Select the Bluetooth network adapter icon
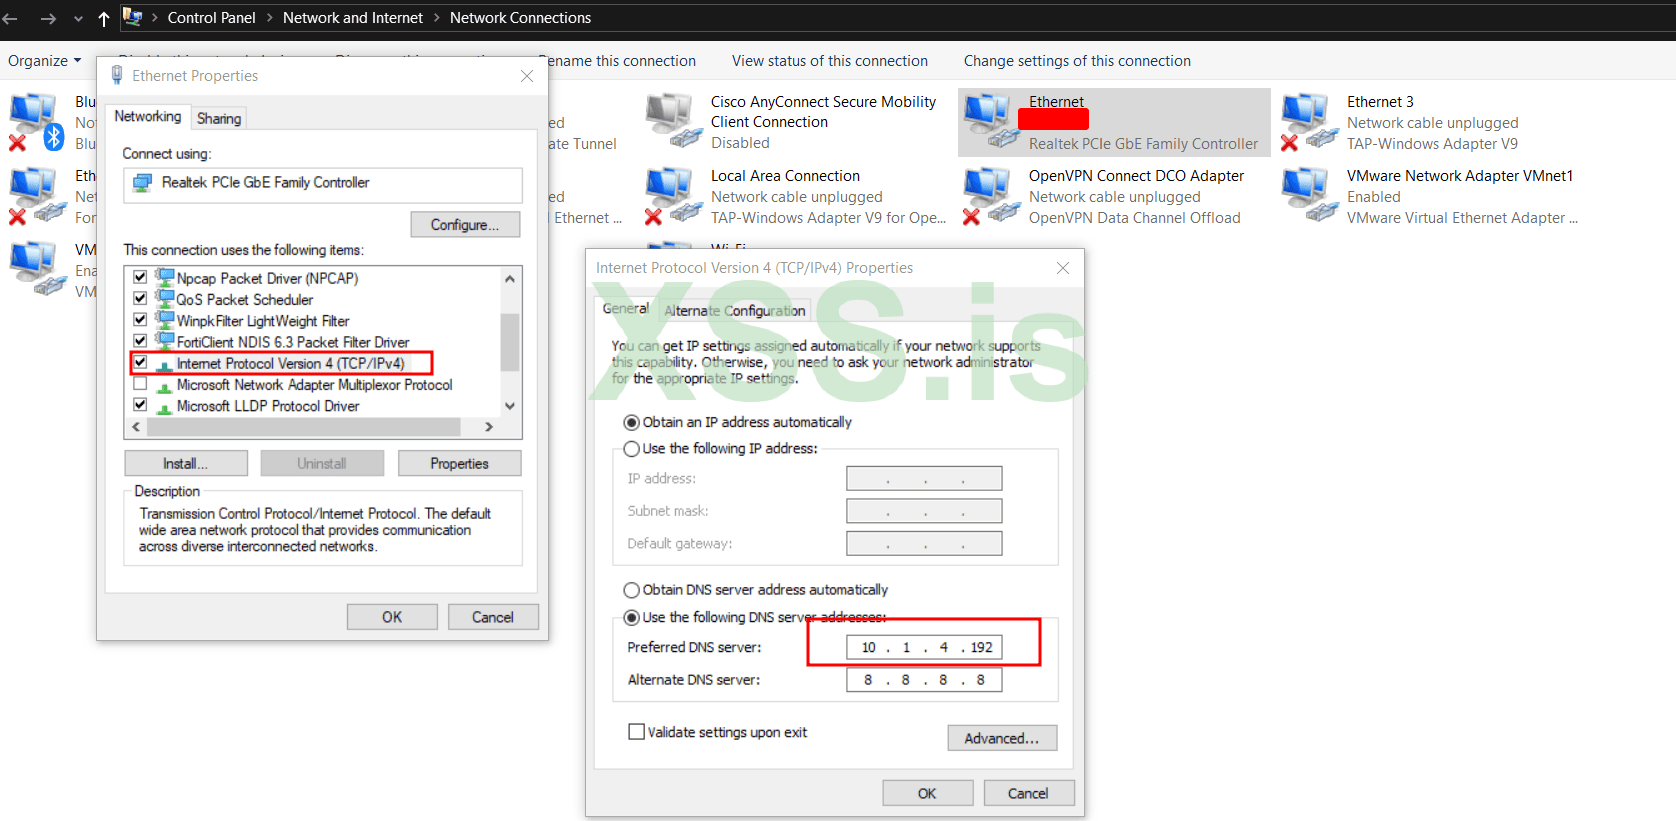Viewport: 1676px width, 821px height. point(36,121)
